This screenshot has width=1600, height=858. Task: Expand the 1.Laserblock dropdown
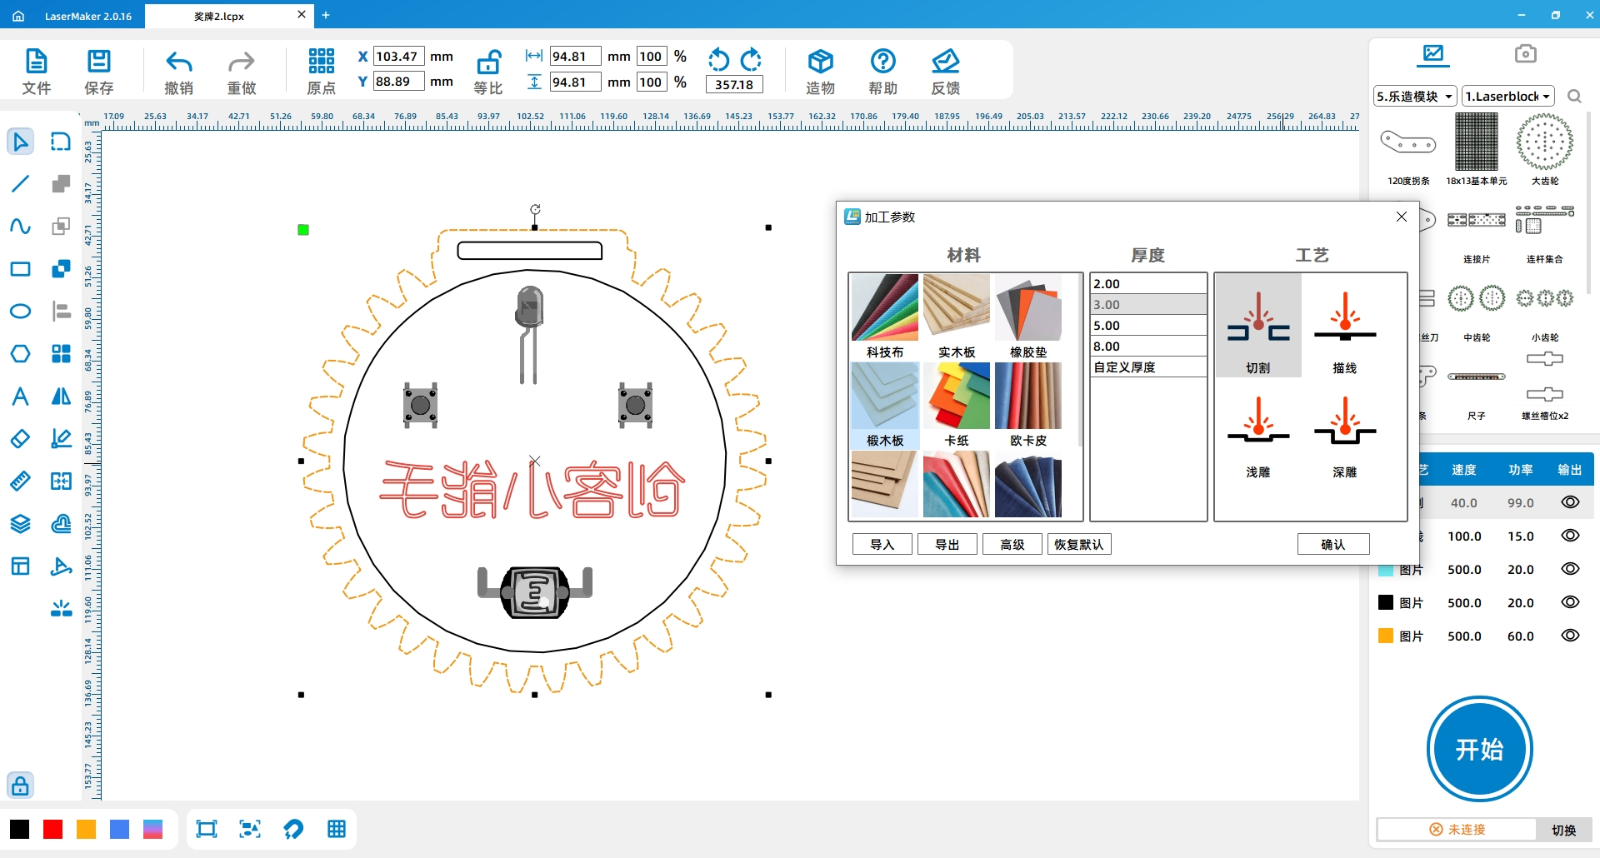click(1508, 96)
